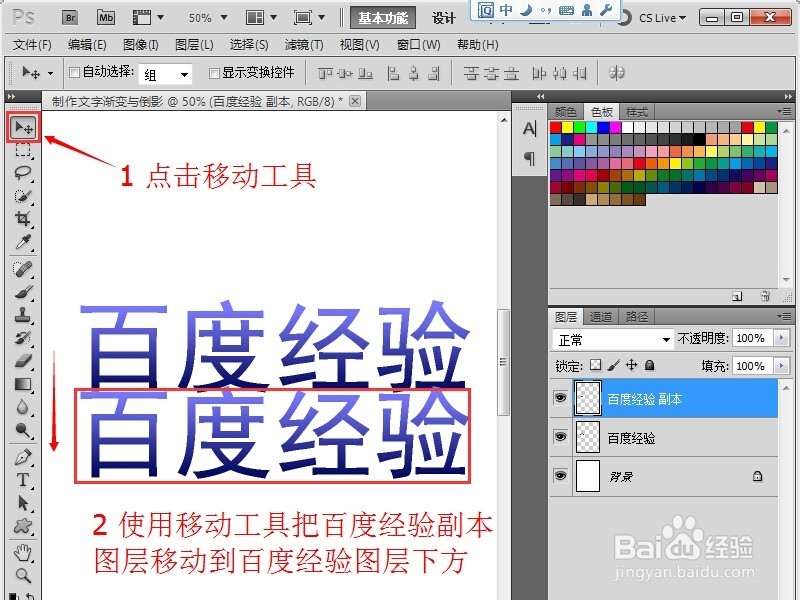Select the Move tool

click(x=22, y=126)
